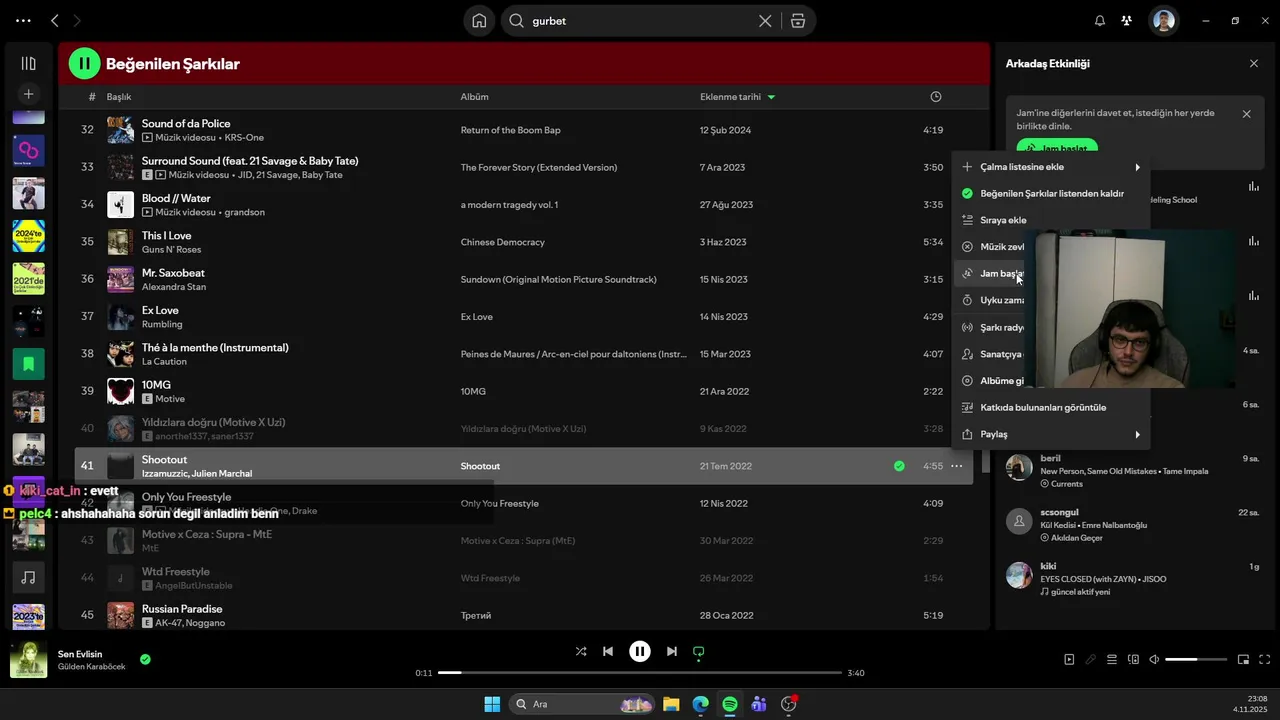
Task: Sort by duration clock icon column
Action: (x=936, y=97)
